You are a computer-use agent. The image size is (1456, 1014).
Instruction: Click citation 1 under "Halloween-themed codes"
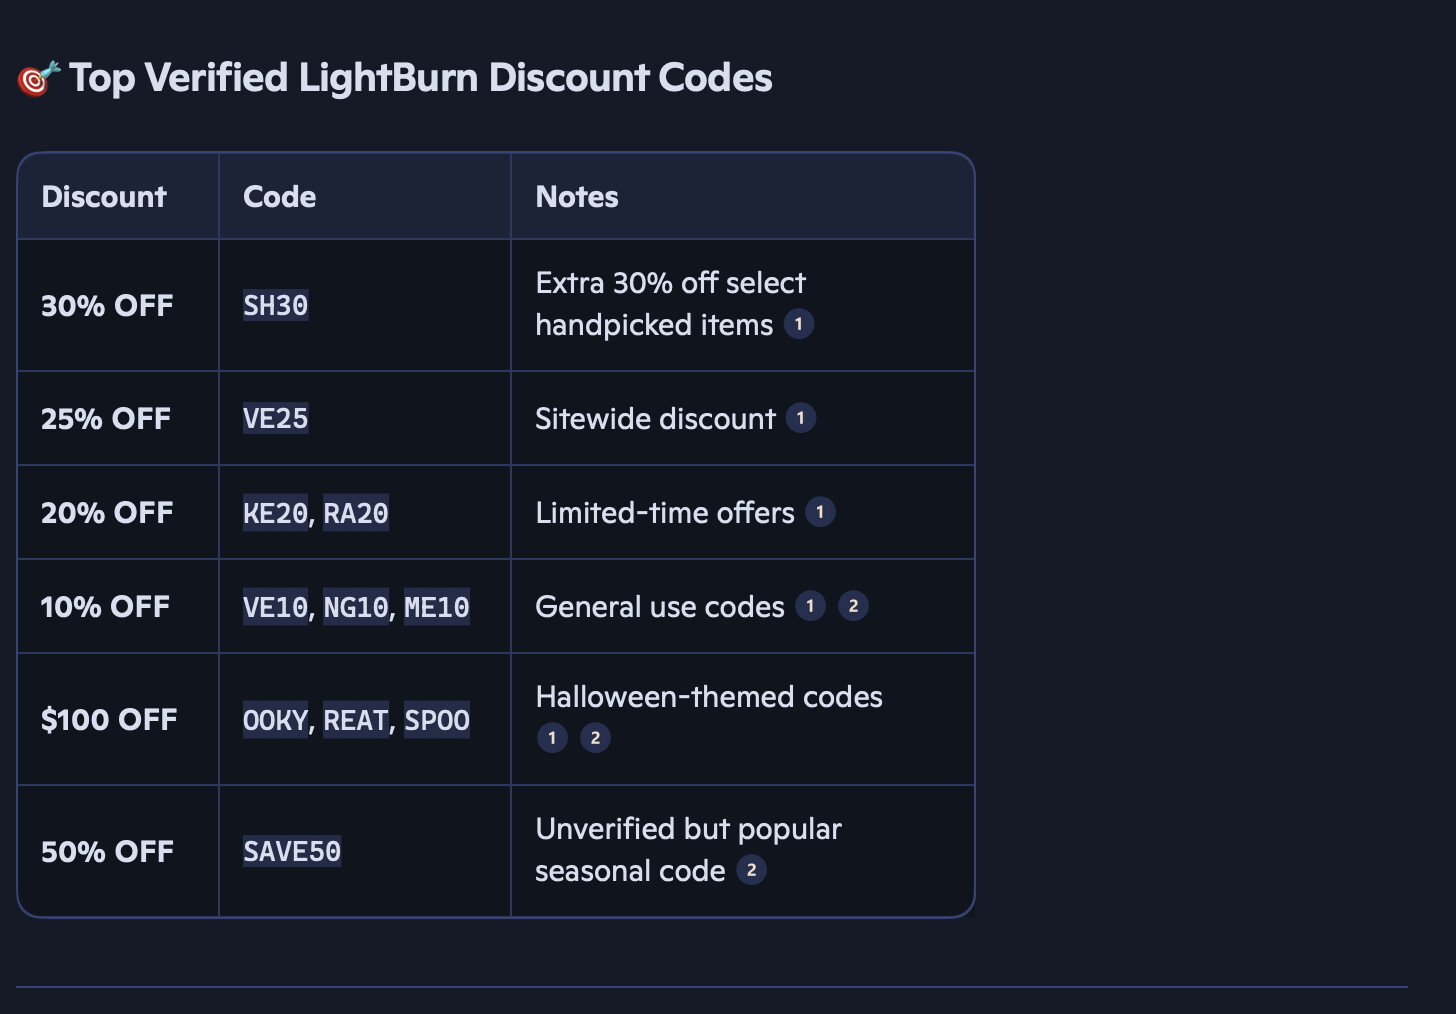(x=552, y=738)
